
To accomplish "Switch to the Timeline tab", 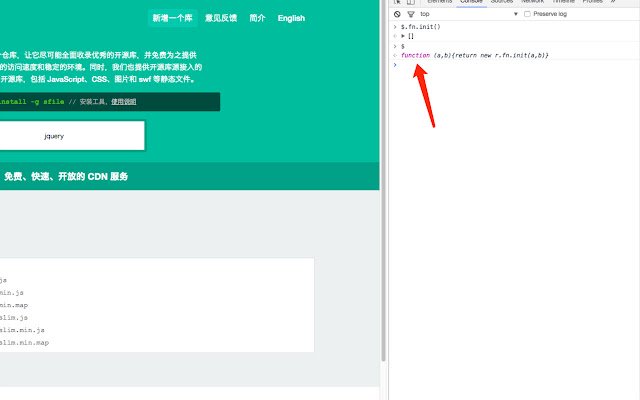I will click(563, 2).
